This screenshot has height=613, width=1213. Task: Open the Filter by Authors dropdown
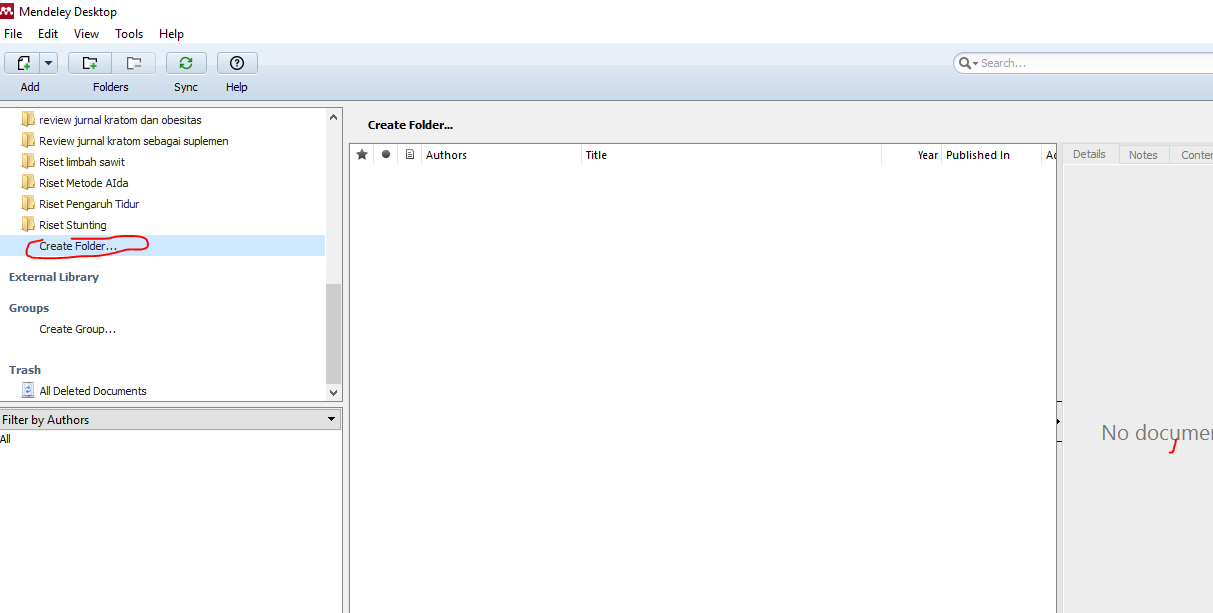(170, 420)
